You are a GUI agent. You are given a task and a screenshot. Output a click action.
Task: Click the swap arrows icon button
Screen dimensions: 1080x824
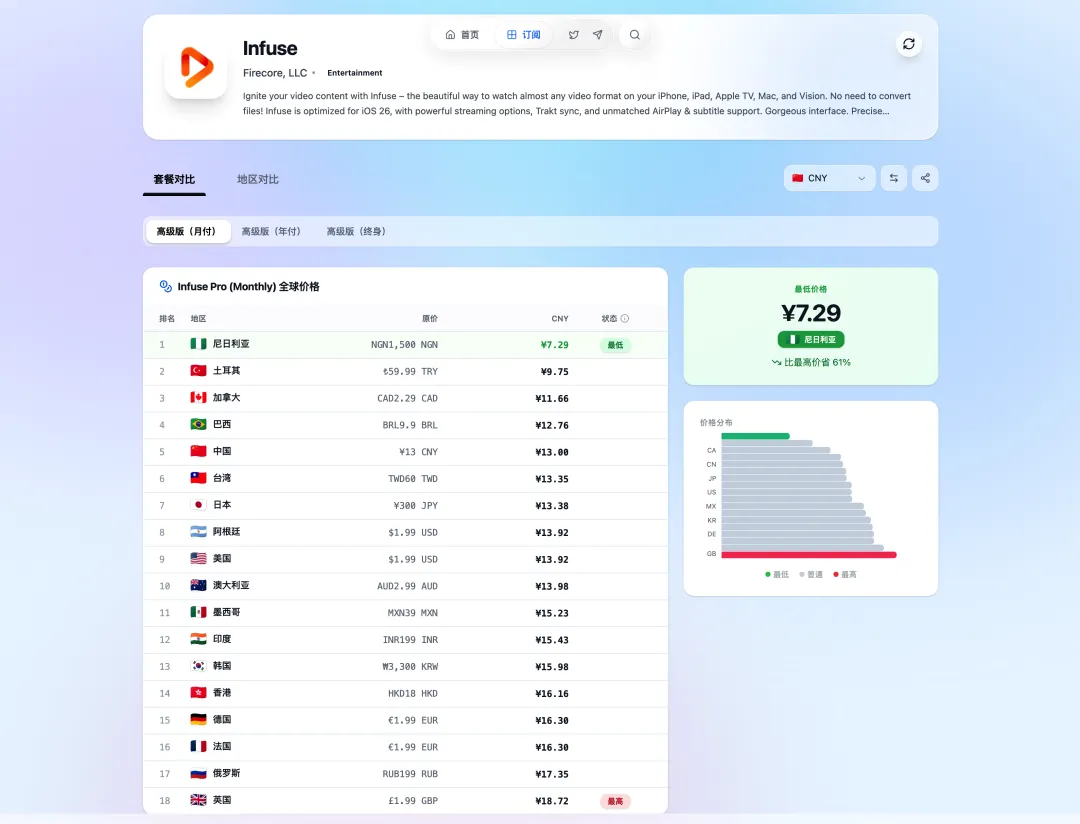(893, 178)
